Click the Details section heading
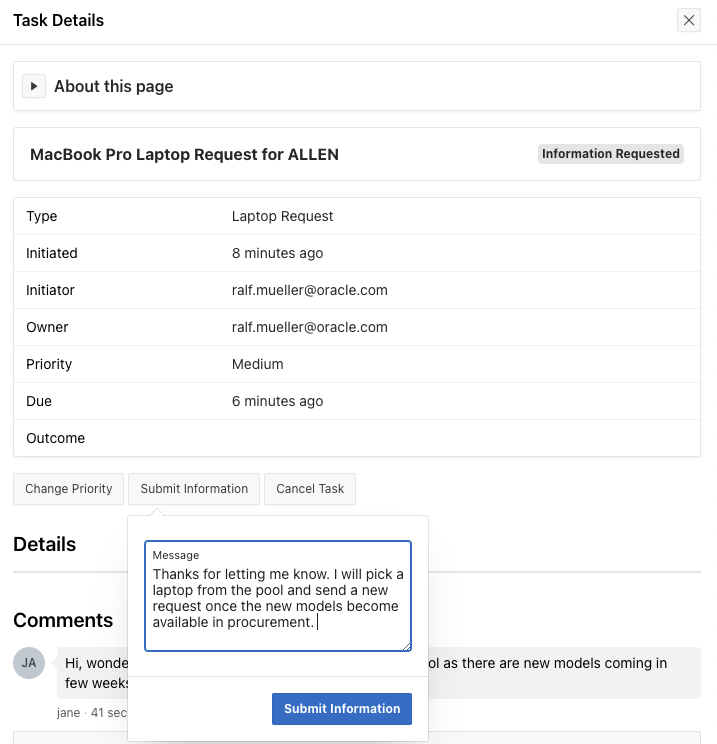Screen dimensions: 717x744 click(44, 544)
